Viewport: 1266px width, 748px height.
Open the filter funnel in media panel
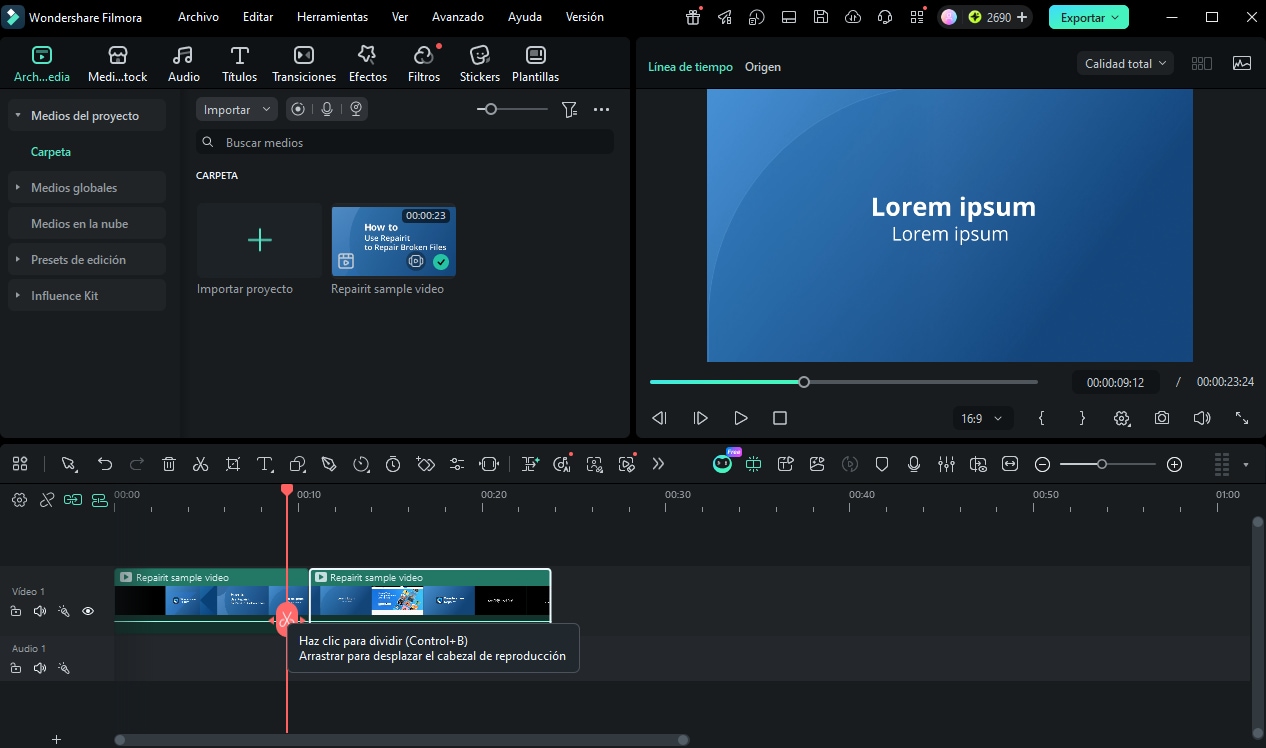point(570,109)
